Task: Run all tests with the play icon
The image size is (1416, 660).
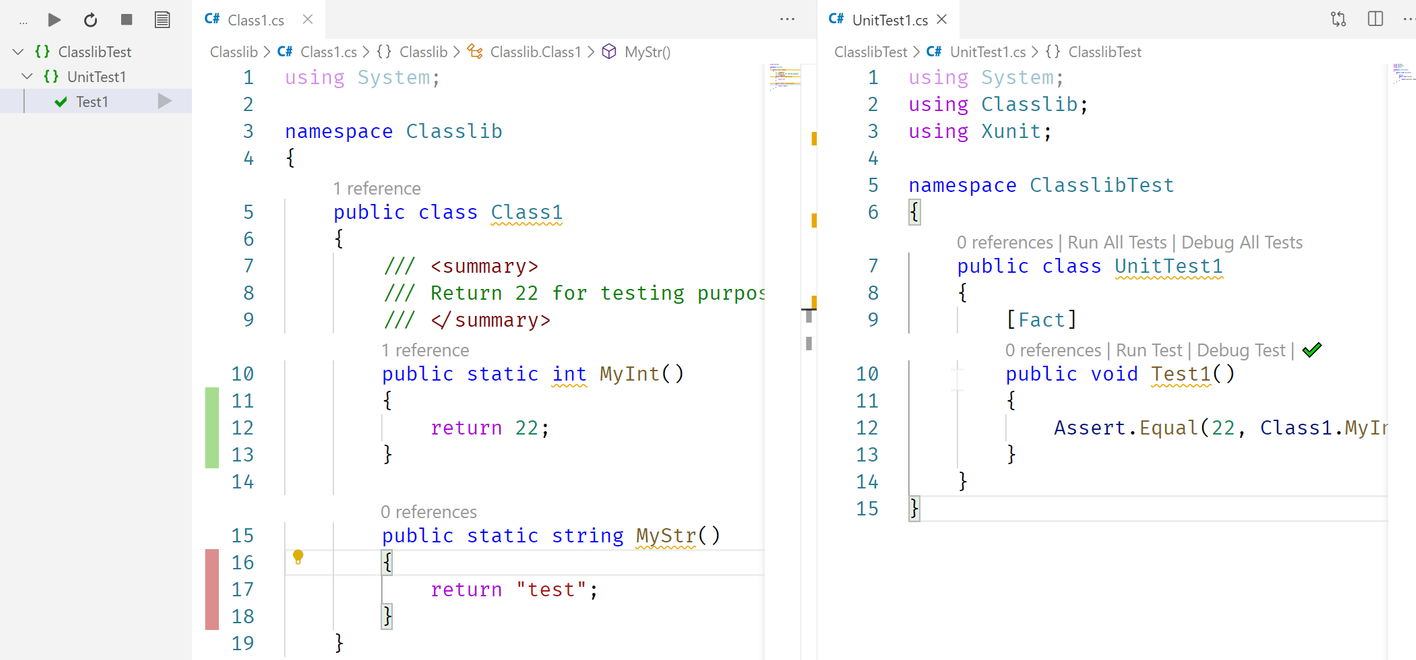Action: coord(55,19)
